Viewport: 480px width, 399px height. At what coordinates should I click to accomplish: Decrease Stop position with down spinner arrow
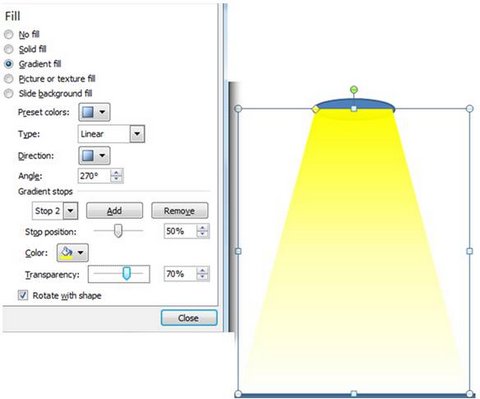pos(203,235)
